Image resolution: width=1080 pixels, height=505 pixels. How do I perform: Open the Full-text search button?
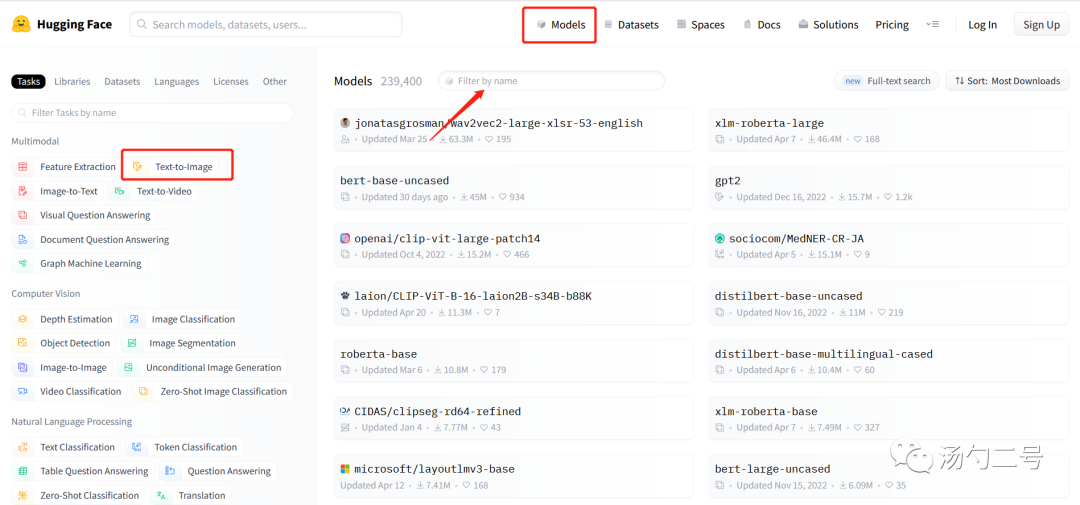point(886,81)
